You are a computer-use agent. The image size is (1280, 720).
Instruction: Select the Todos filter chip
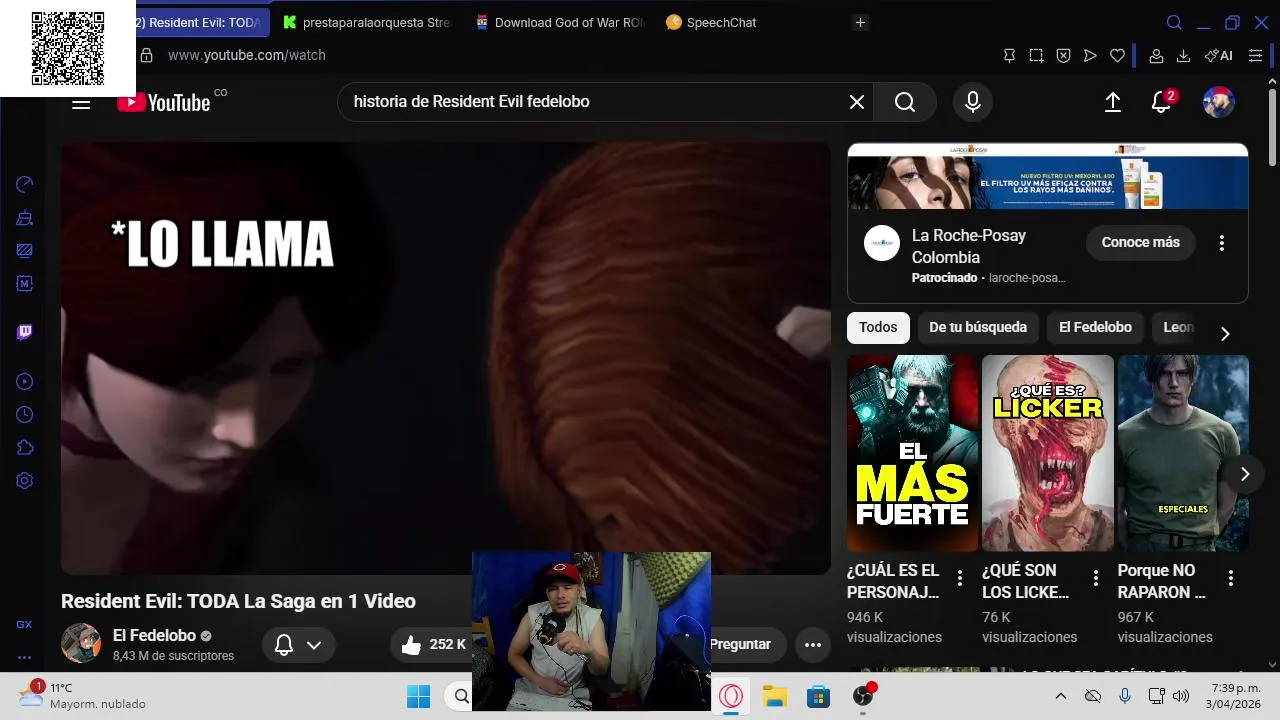(x=878, y=327)
